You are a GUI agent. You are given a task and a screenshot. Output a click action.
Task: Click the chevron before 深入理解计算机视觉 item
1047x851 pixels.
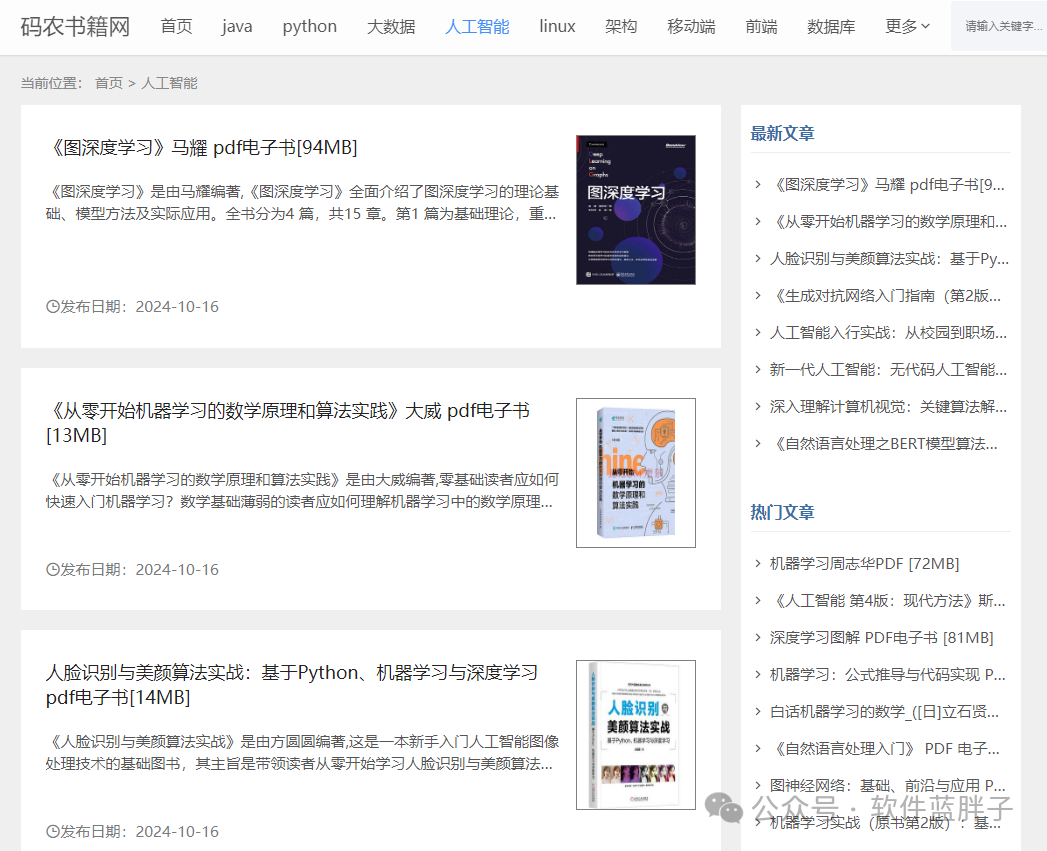click(758, 407)
